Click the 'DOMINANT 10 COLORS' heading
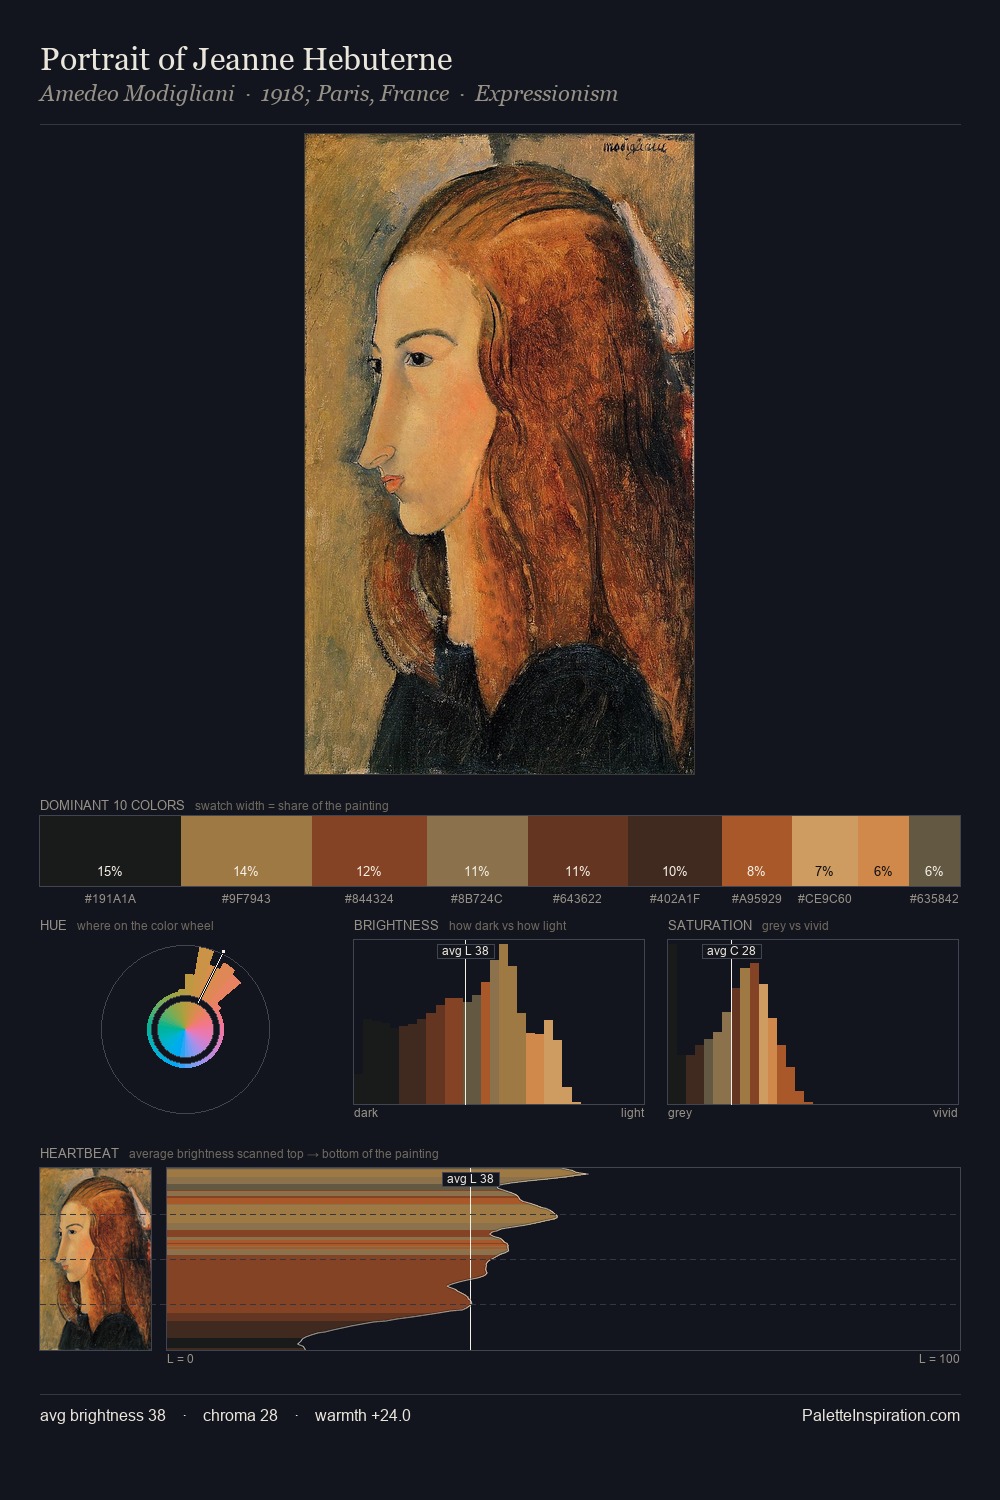Screen dimensions: 1000x1500 [112, 805]
